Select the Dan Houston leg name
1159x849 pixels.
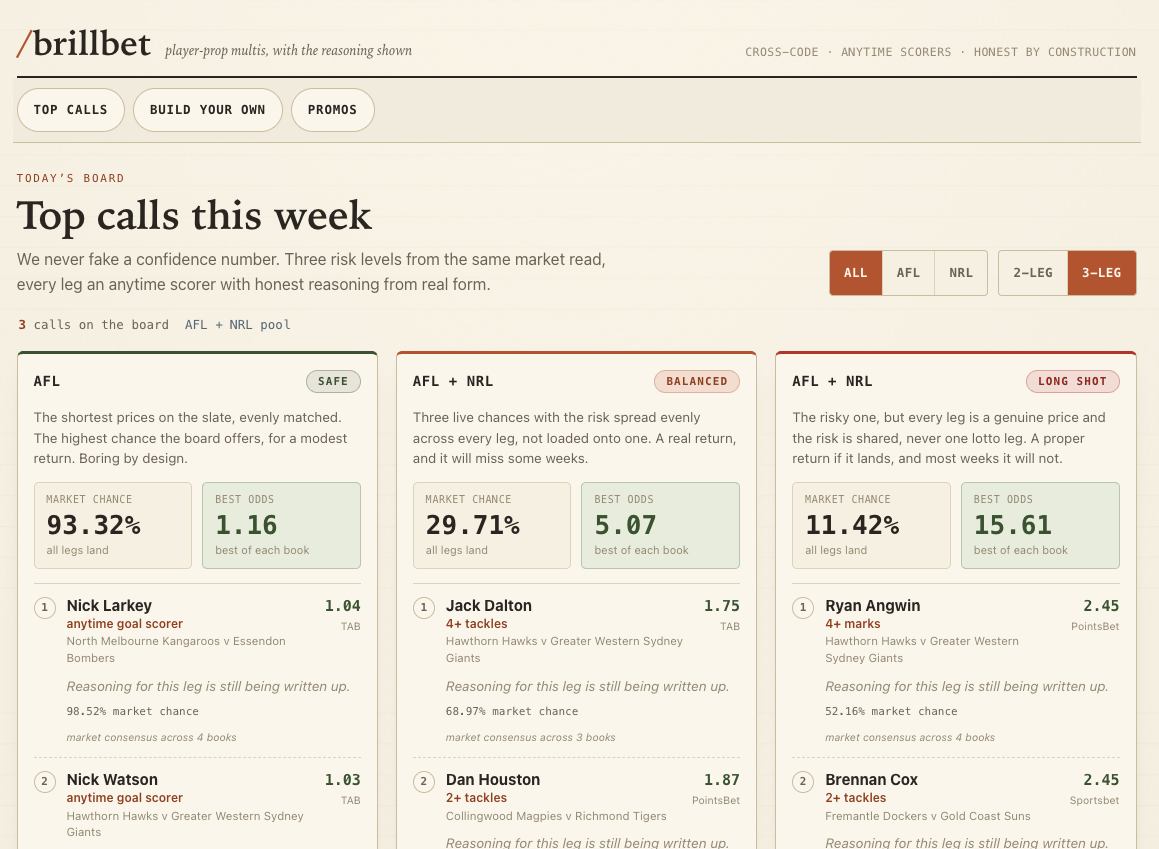(x=492, y=780)
